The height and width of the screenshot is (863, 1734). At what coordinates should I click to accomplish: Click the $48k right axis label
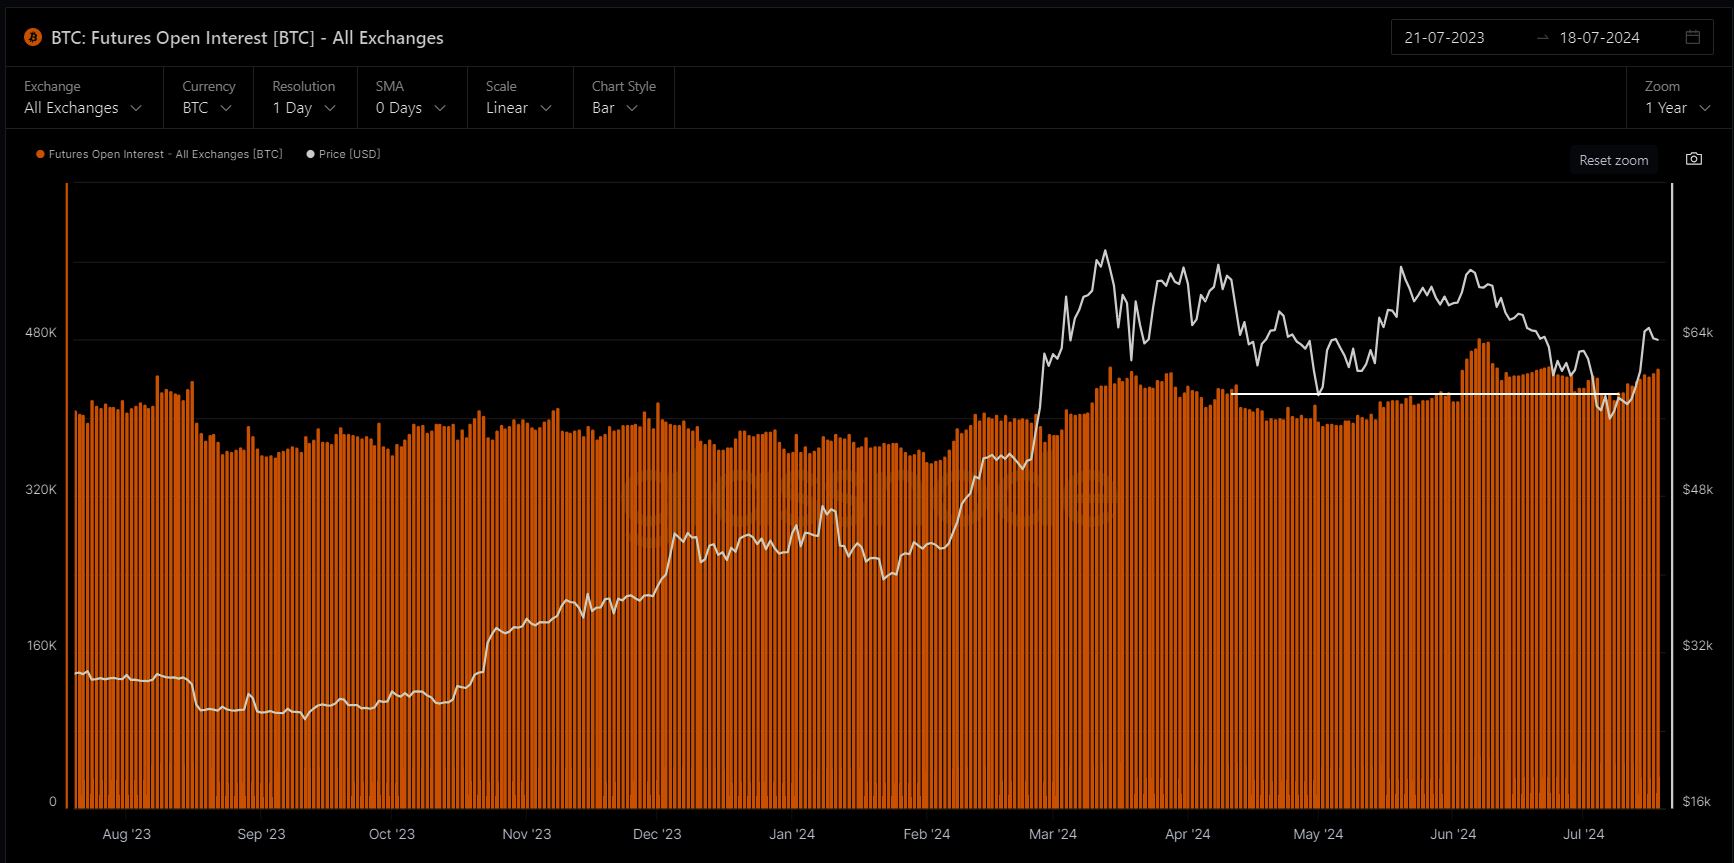pyautogui.click(x=1697, y=489)
